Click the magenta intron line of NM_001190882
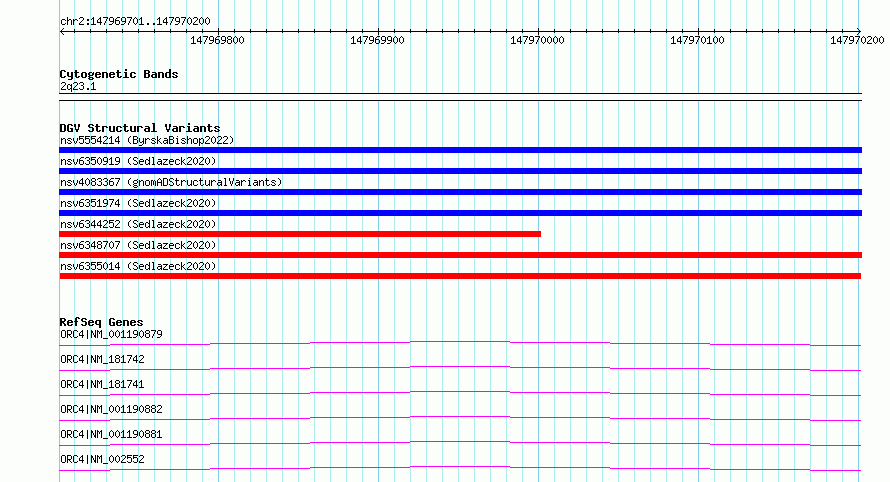This screenshot has height=482, width=890. (x=460, y=417)
